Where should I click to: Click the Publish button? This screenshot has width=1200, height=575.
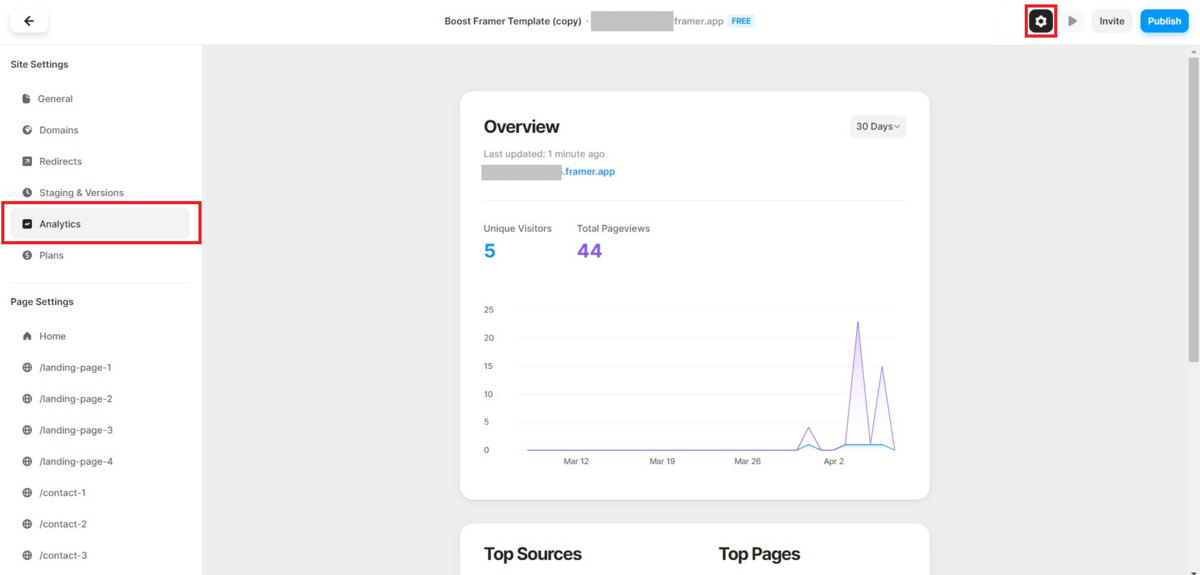(x=1164, y=21)
